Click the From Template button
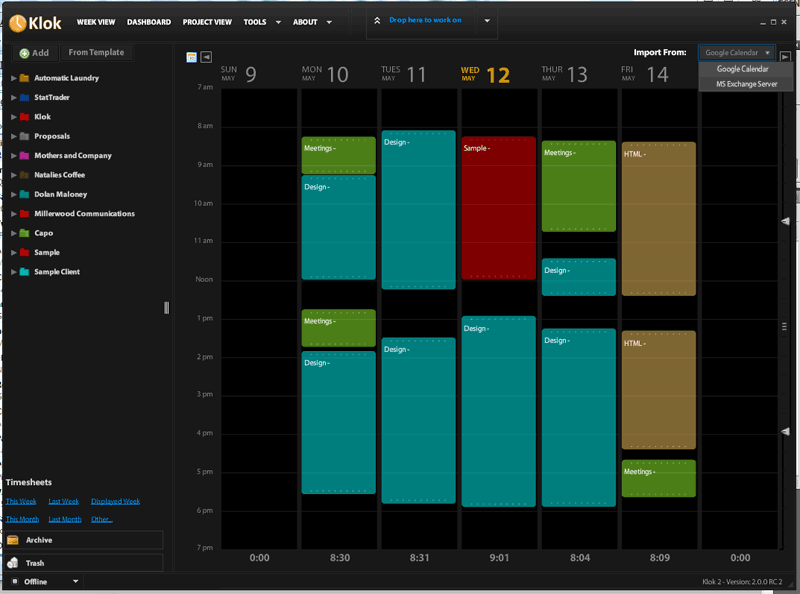The image size is (800, 594). pyautogui.click(x=96, y=52)
